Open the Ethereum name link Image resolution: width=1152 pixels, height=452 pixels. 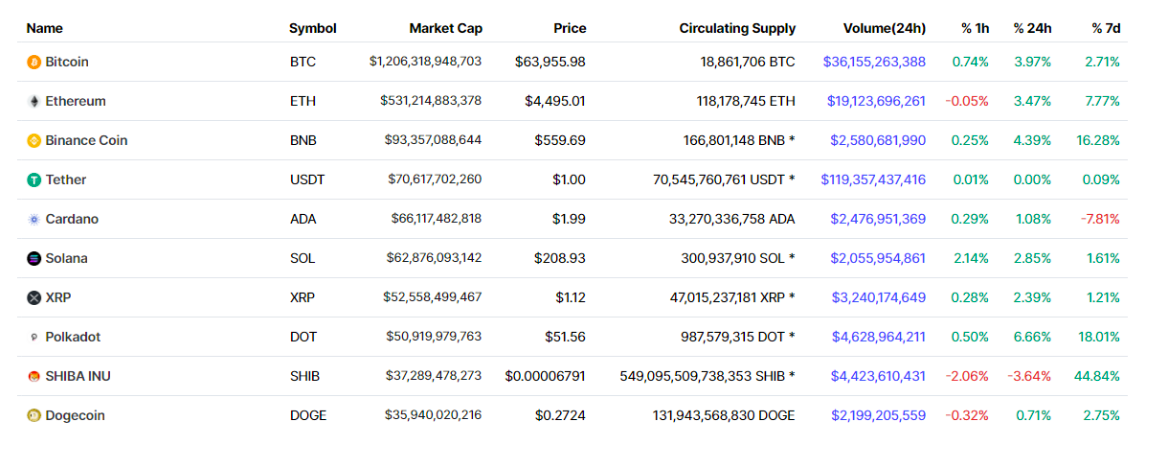pyautogui.click(x=75, y=101)
